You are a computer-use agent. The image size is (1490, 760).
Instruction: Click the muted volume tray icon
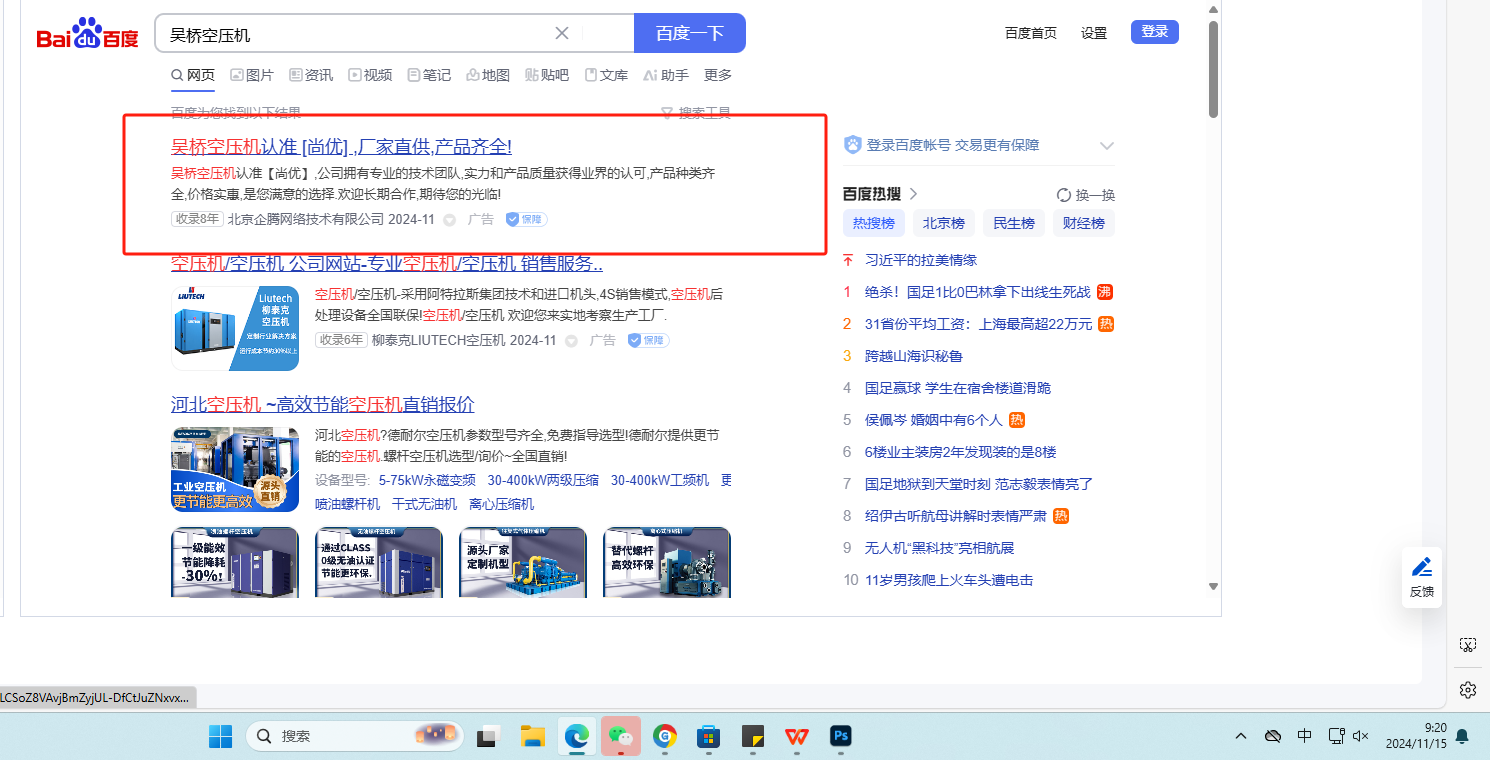tap(1360, 736)
